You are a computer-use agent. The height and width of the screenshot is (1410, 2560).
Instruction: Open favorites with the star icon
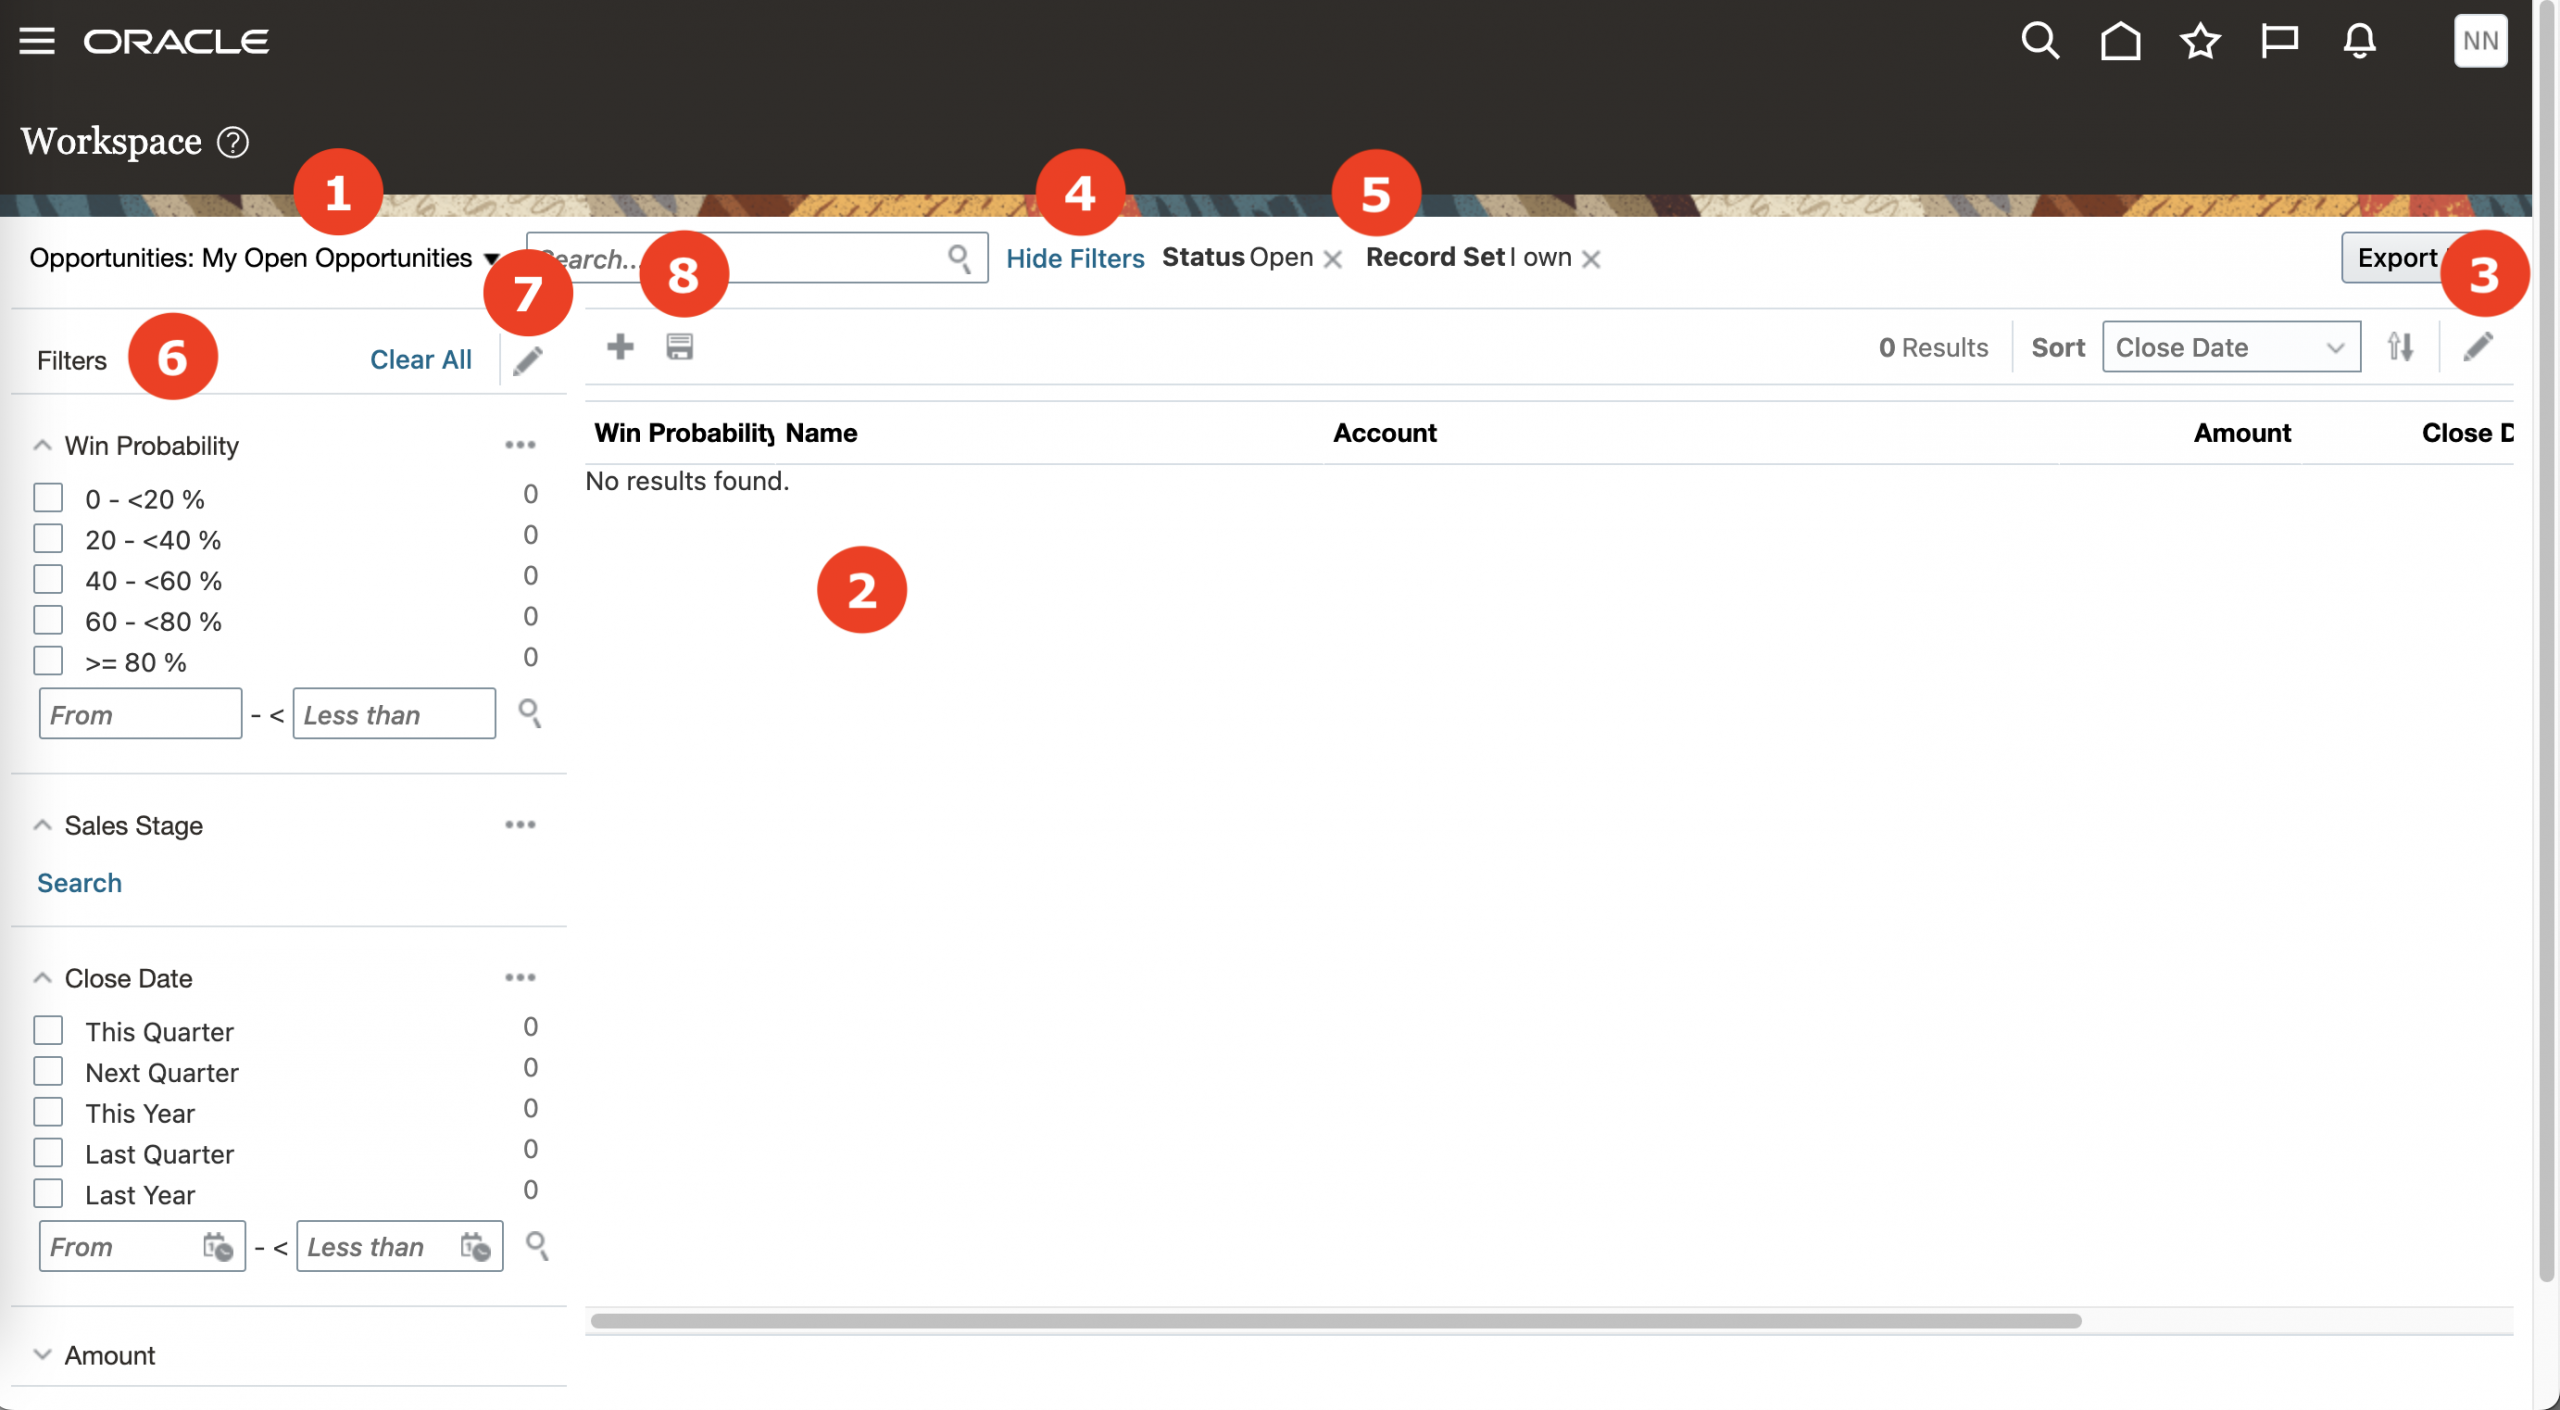pos(2199,40)
